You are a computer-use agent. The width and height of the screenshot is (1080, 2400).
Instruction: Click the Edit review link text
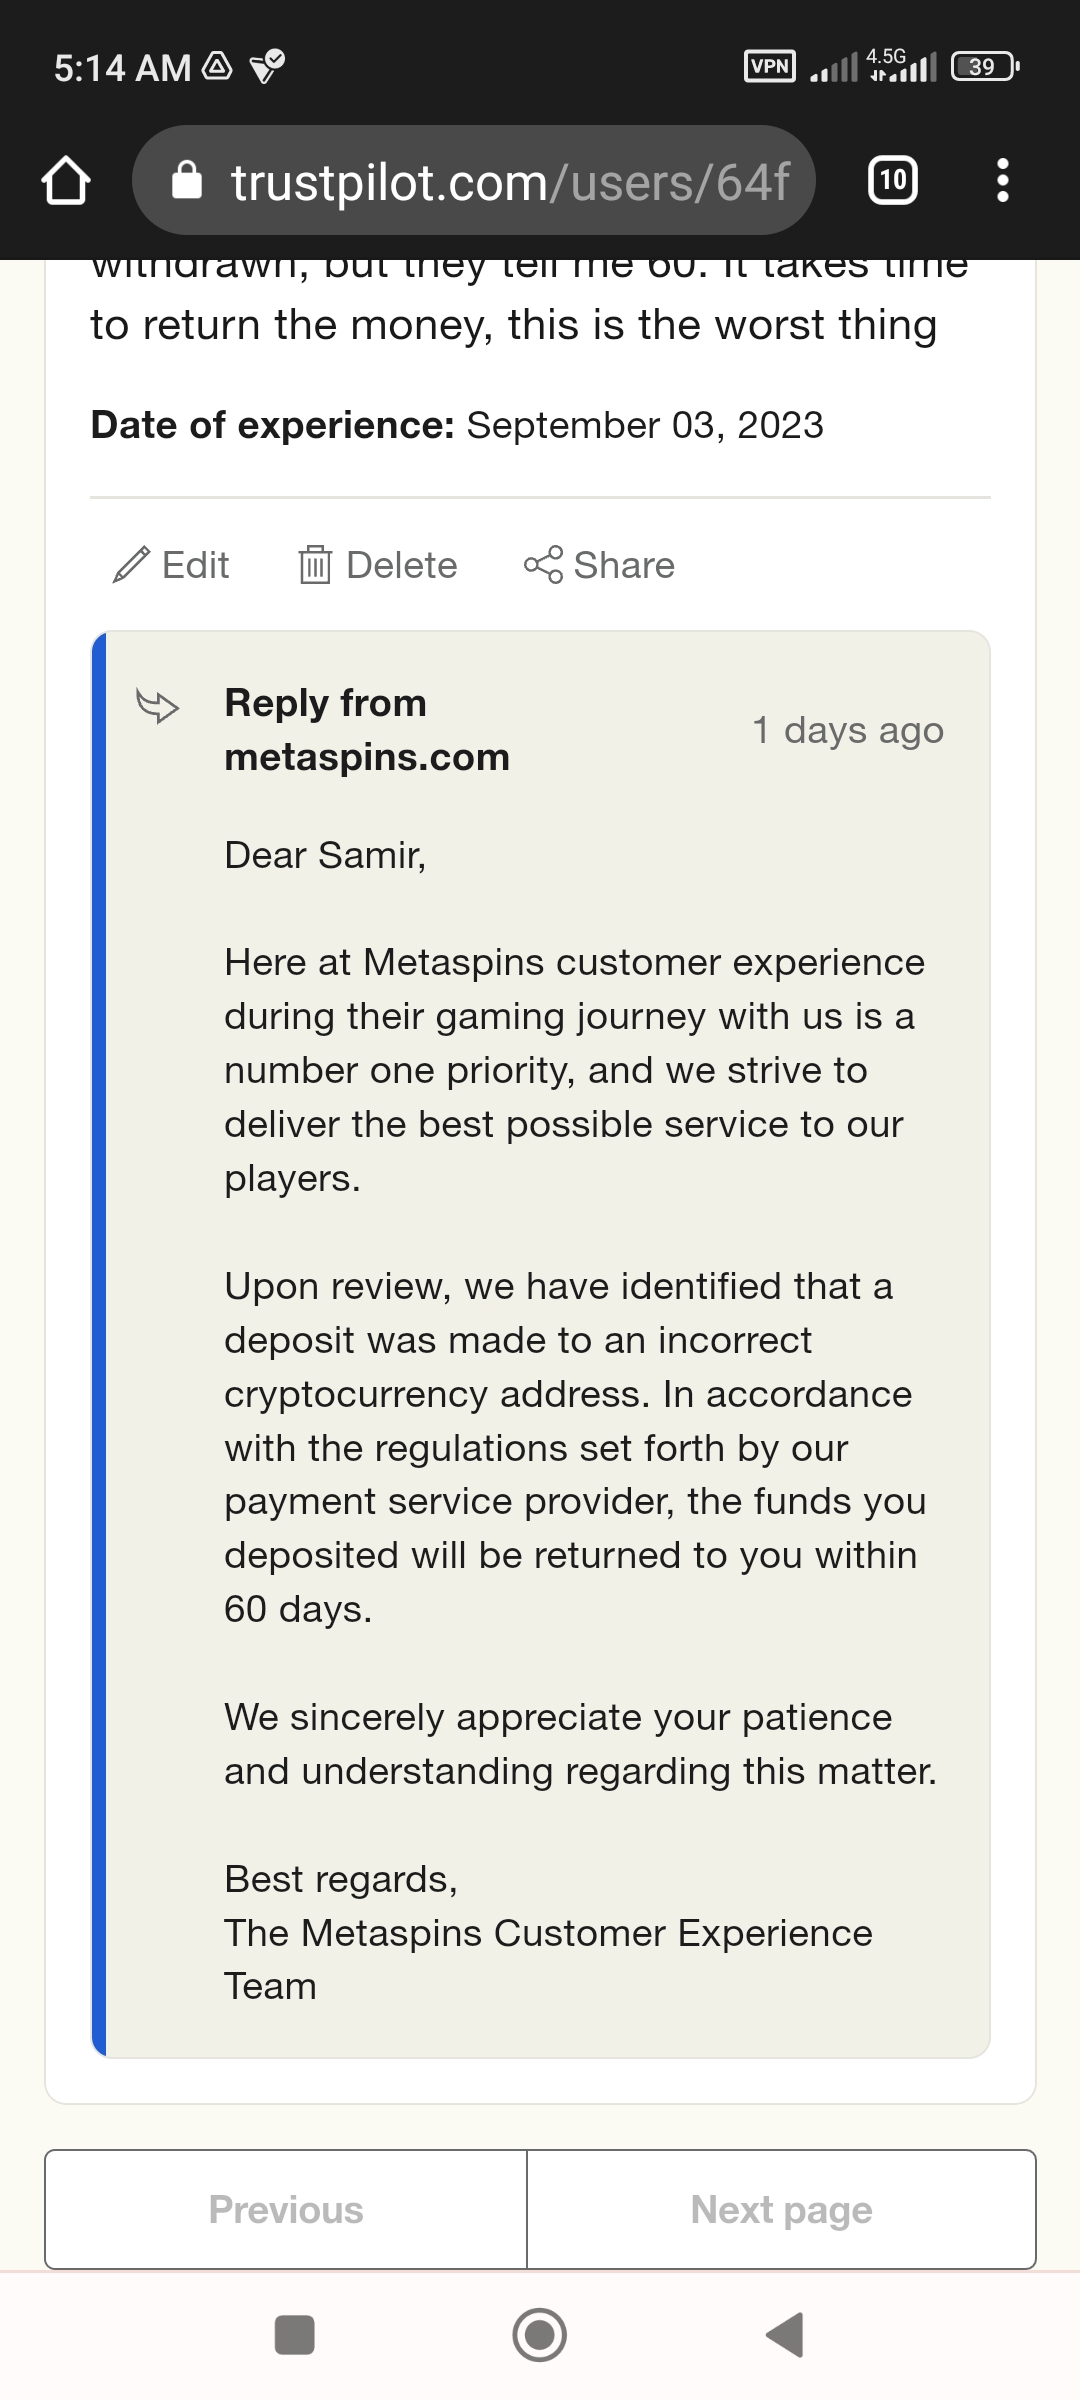point(196,565)
